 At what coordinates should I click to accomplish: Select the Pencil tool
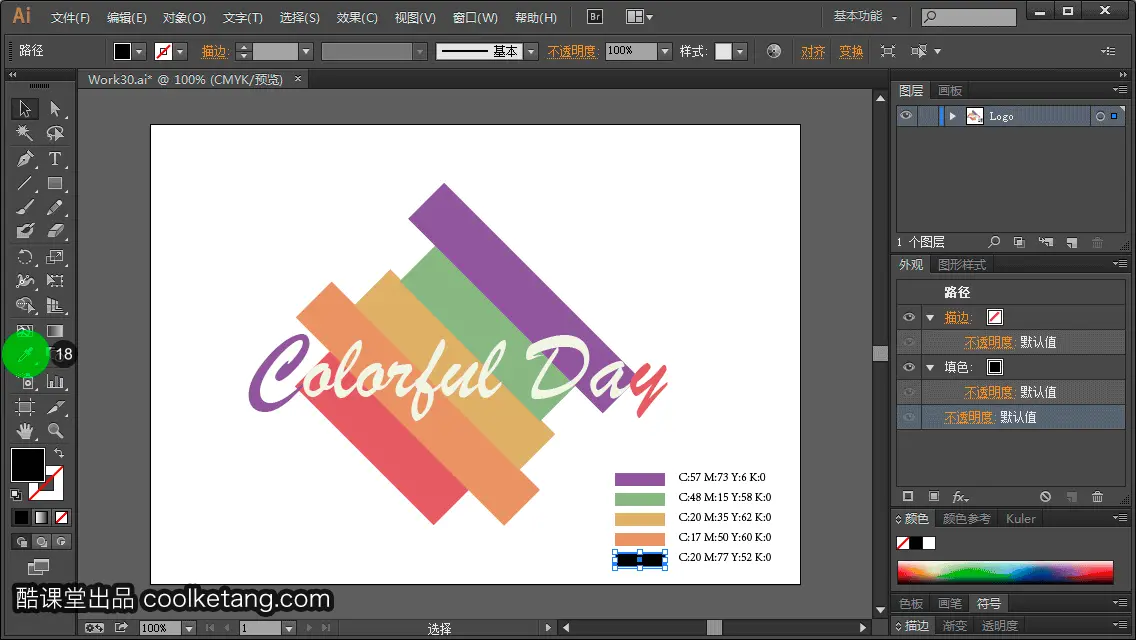tap(55, 208)
